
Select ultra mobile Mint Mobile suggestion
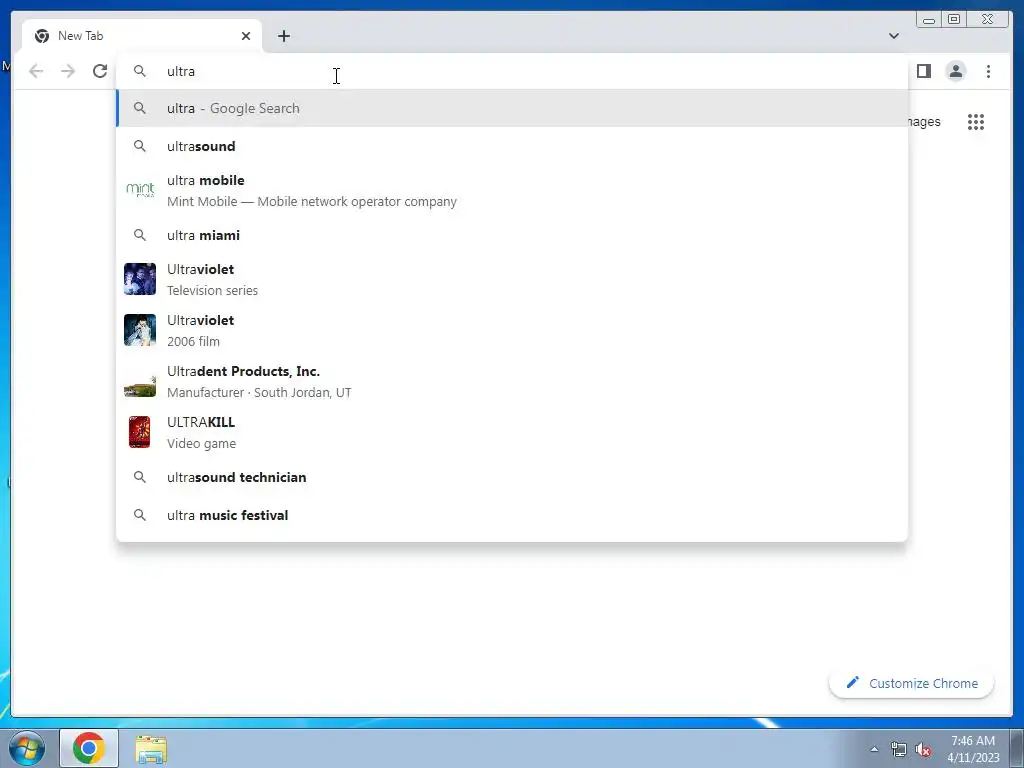[512, 191]
